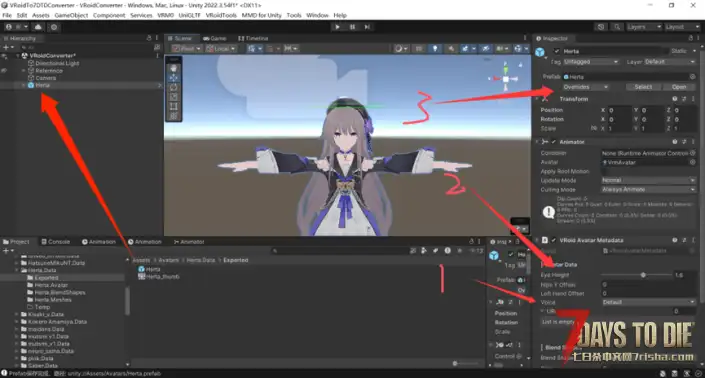Open the Tag Untagged dropdown
The image size is (705, 378).
(590, 62)
